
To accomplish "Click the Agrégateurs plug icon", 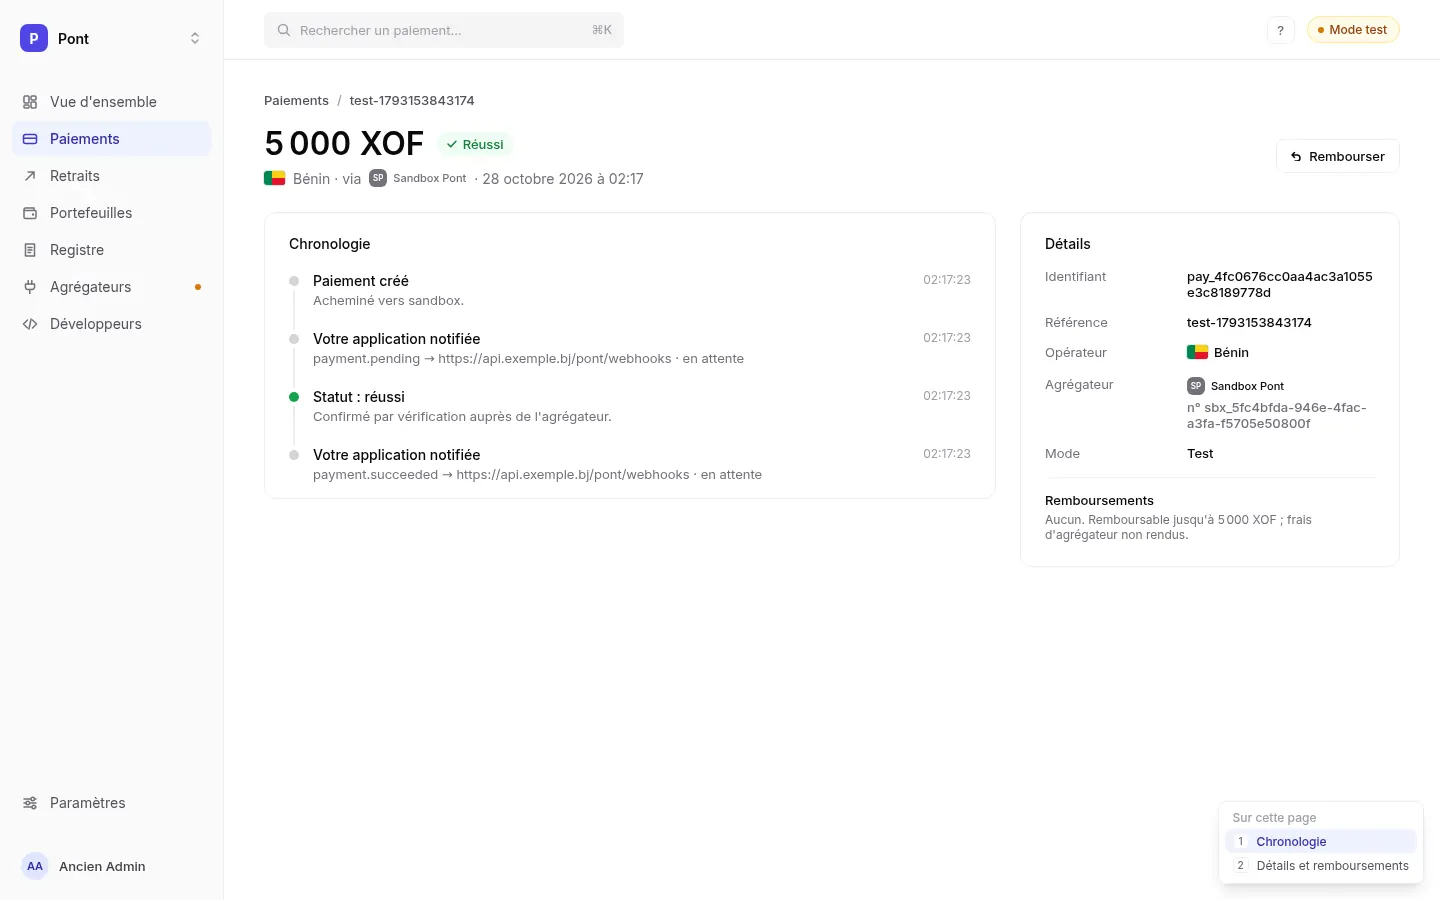I will coord(30,287).
